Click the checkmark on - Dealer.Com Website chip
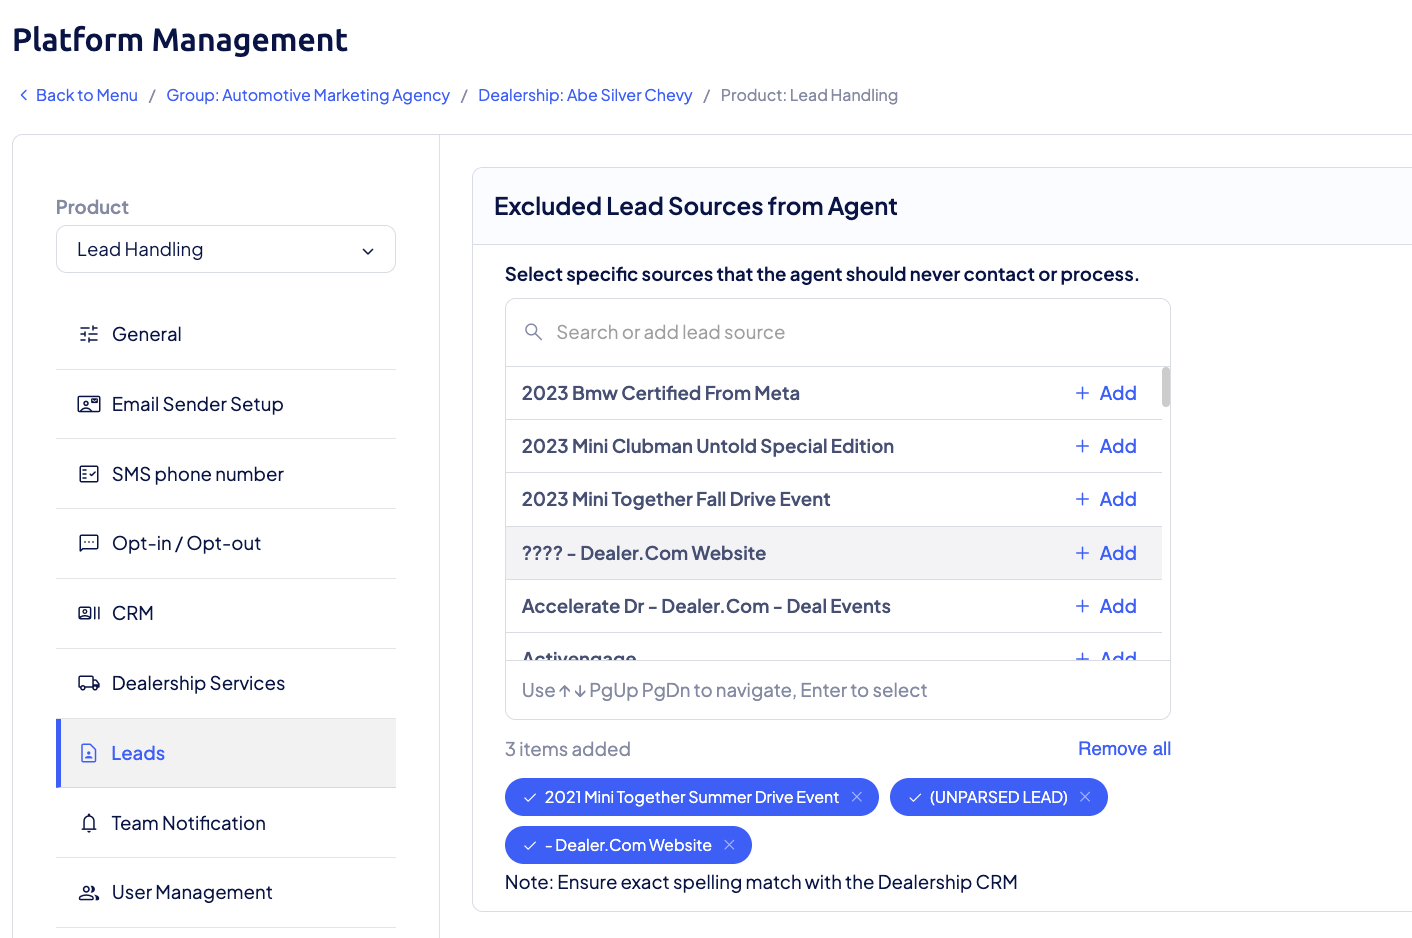 click(x=530, y=846)
